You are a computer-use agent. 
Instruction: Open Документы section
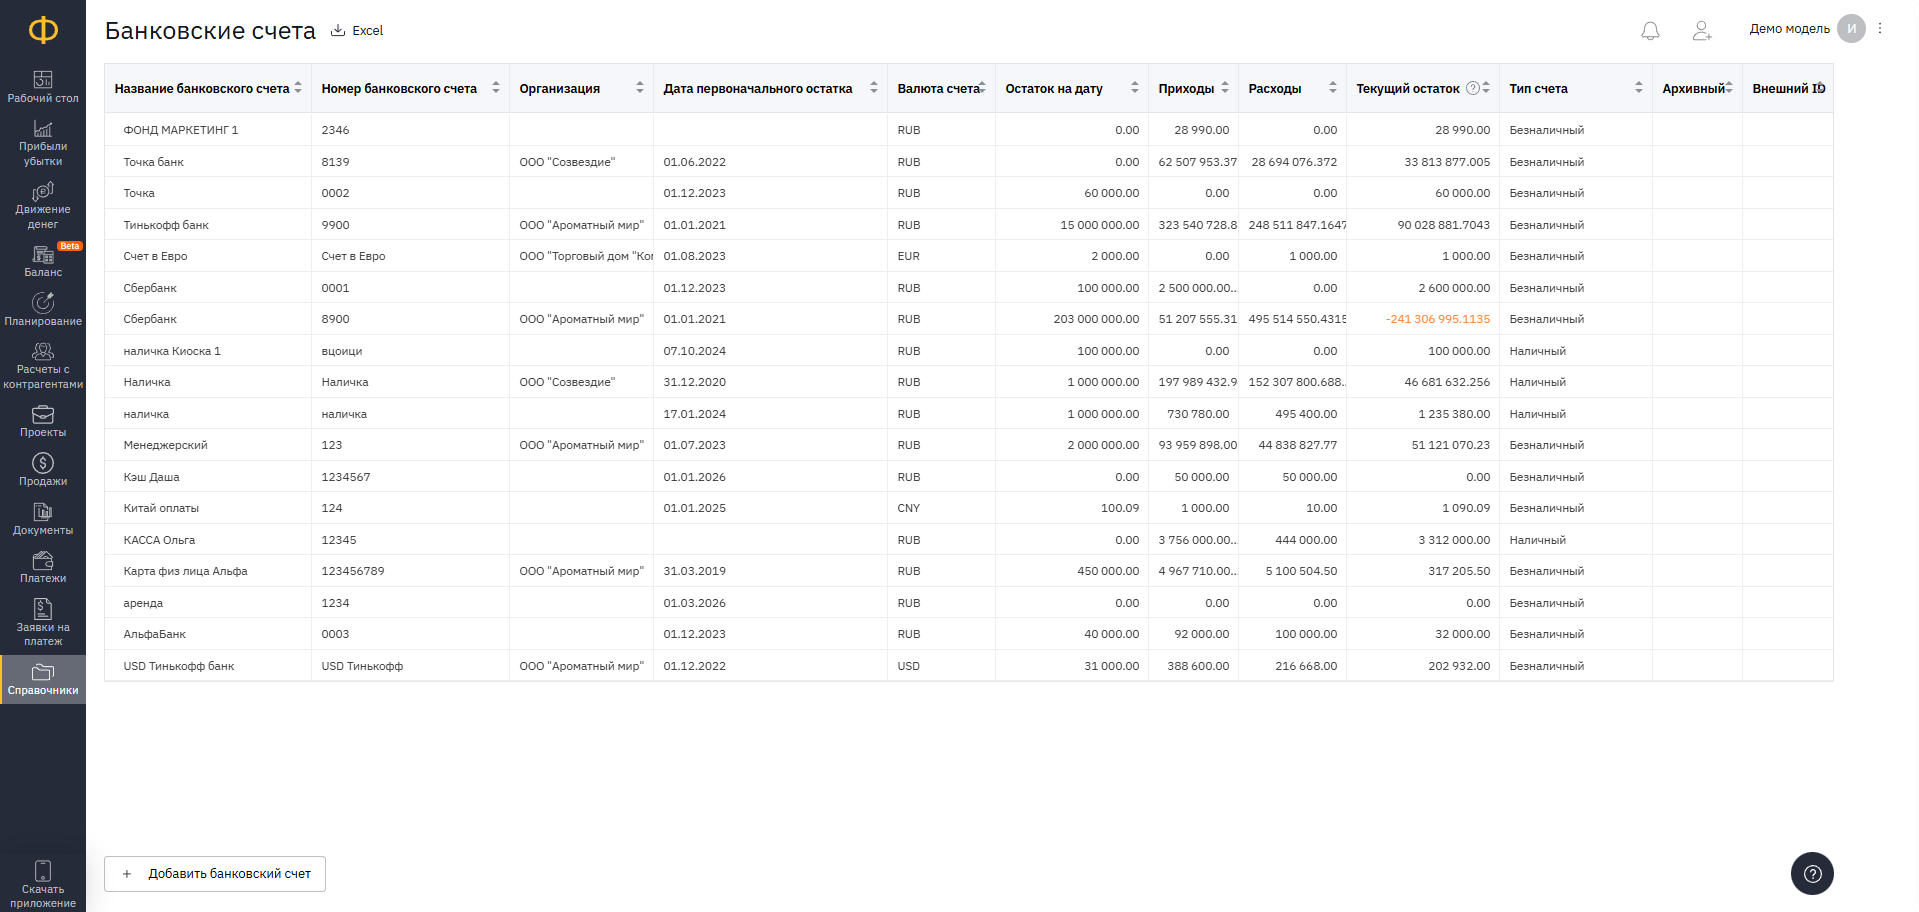click(x=43, y=519)
